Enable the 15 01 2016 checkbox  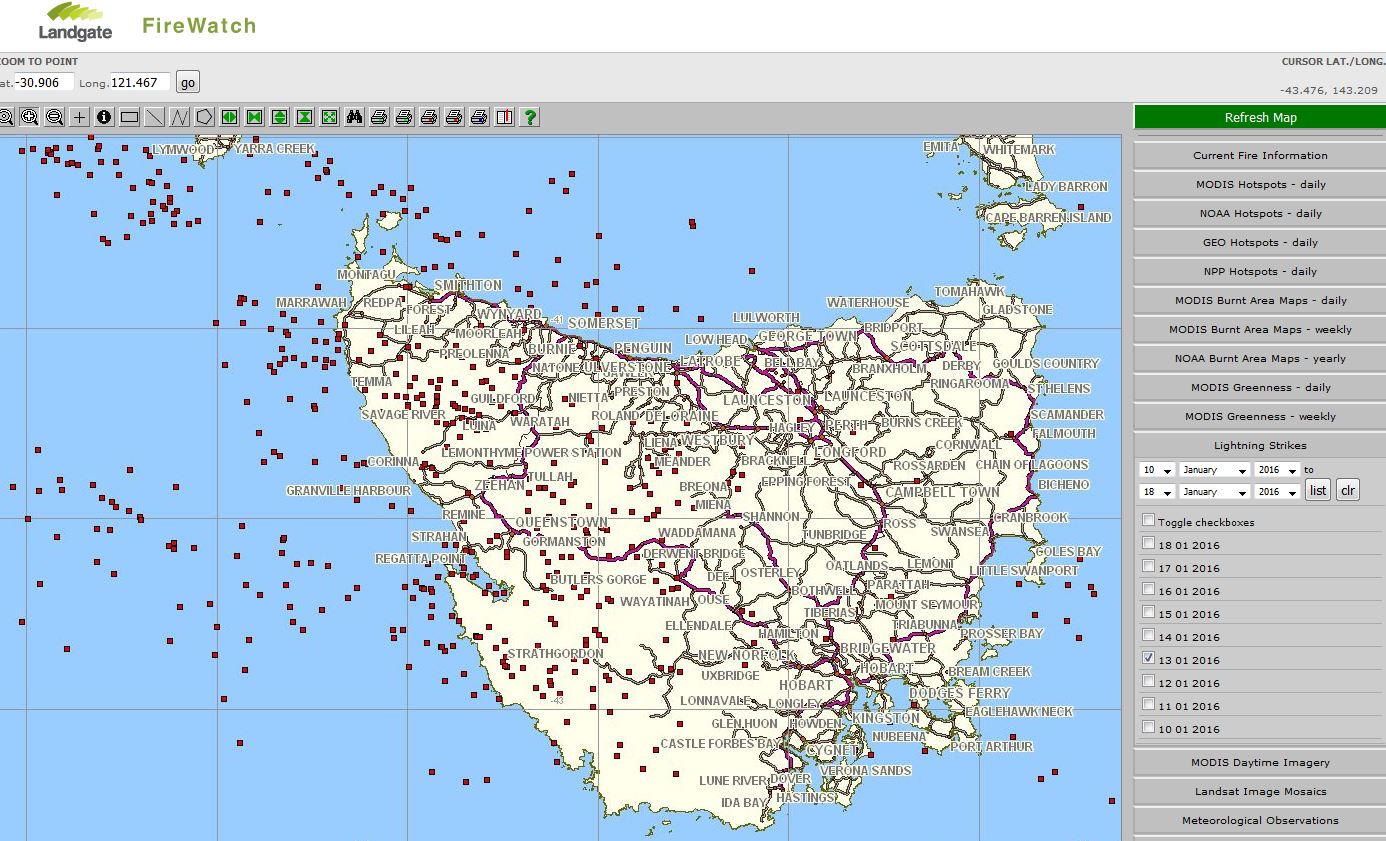coord(1148,612)
